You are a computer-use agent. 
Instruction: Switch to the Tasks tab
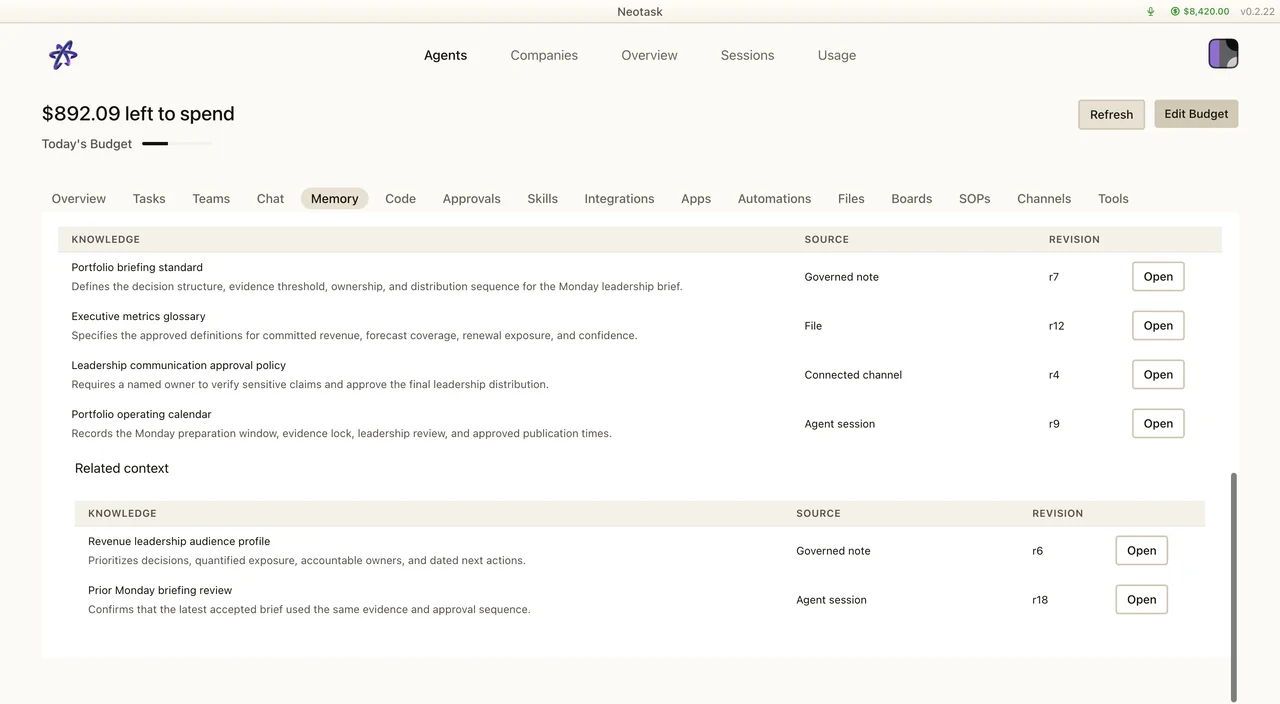(149, 198)
